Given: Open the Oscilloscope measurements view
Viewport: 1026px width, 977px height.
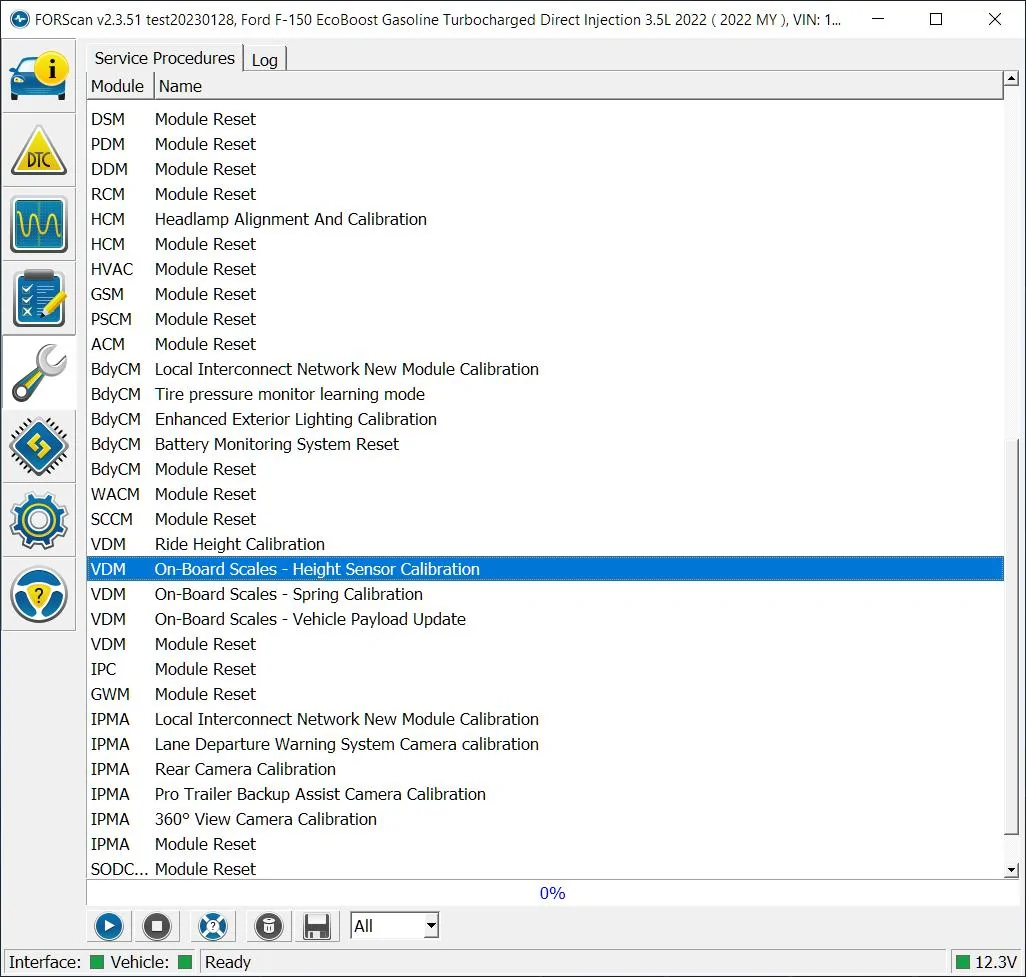Looking at the screenshot, I should click(x=39, y=223).
